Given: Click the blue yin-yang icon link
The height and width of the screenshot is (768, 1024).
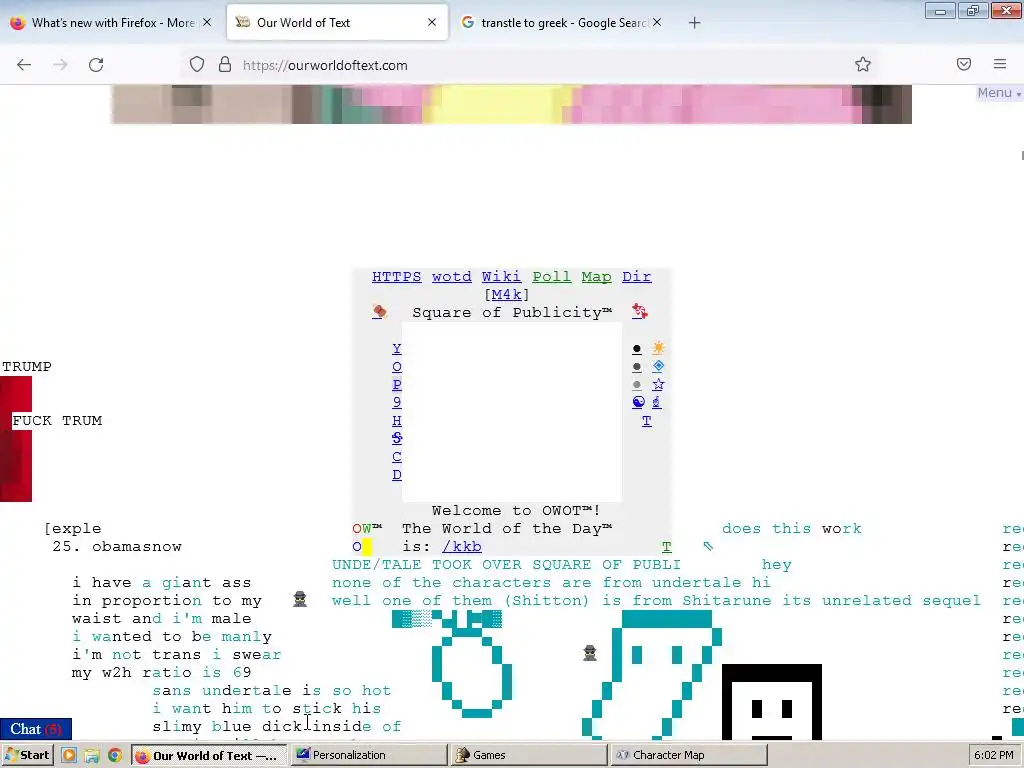Looking at the screenshot, I should tap(639, 402).
